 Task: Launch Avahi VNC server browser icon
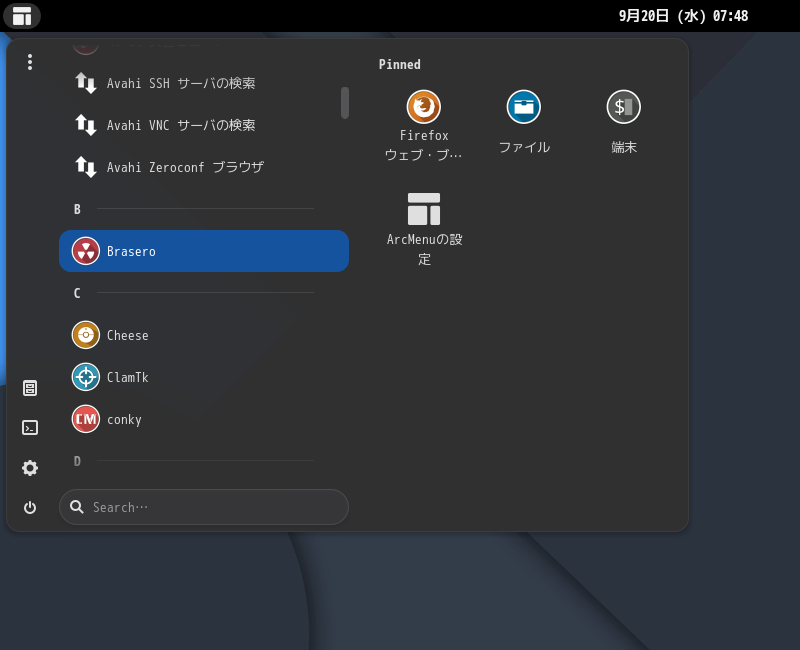click(86, 125)
